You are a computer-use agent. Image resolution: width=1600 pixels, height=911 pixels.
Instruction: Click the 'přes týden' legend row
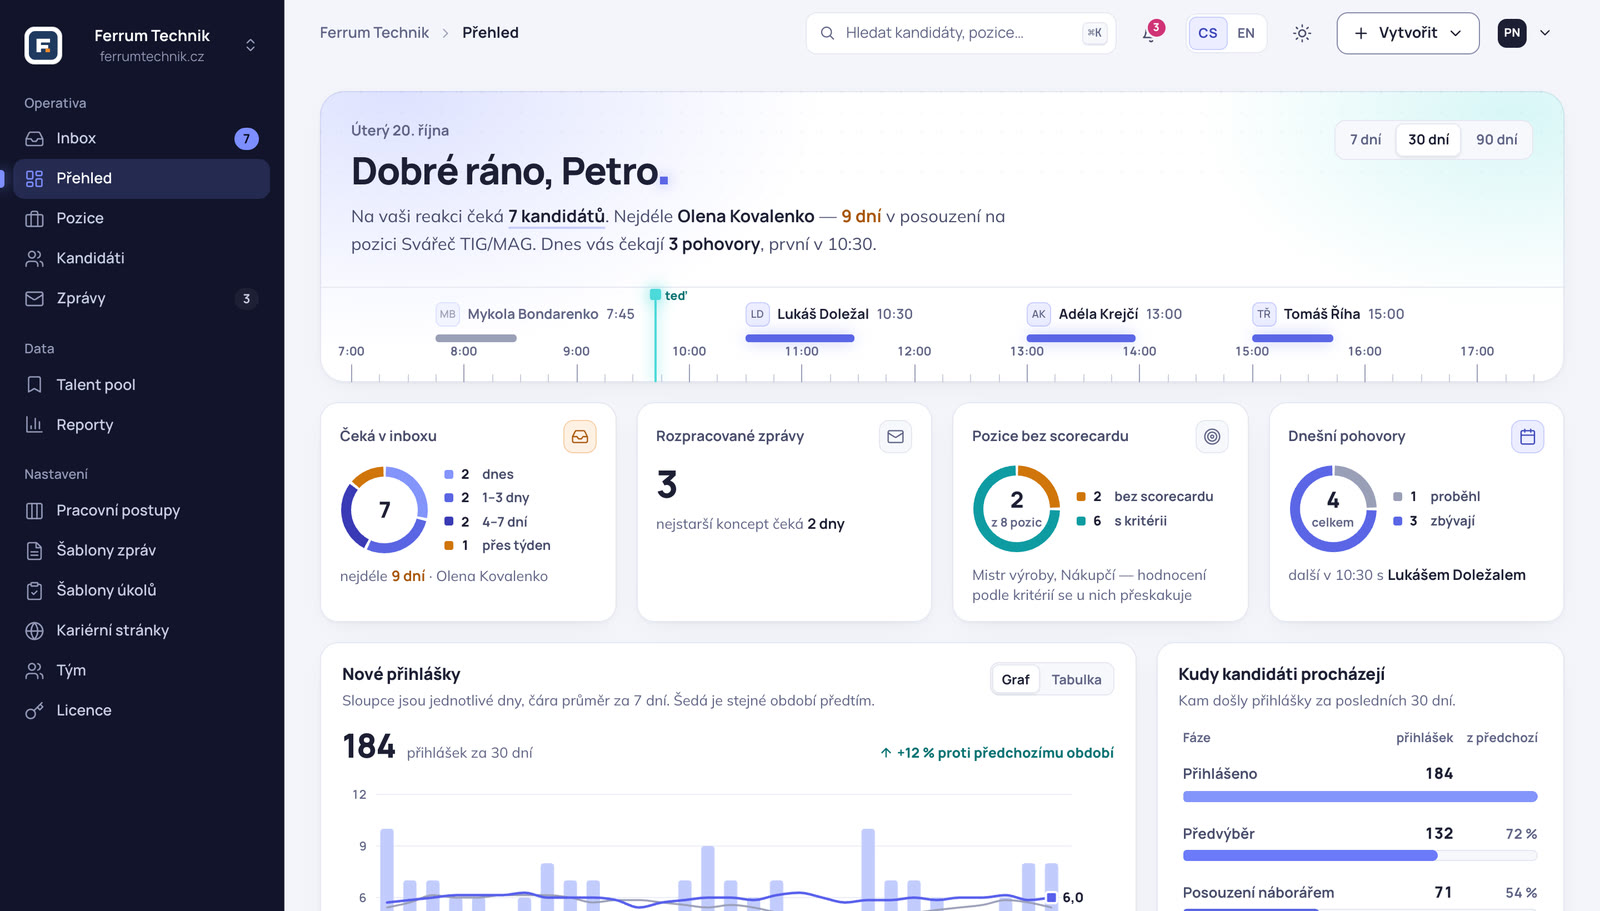(x=497, y=546)
